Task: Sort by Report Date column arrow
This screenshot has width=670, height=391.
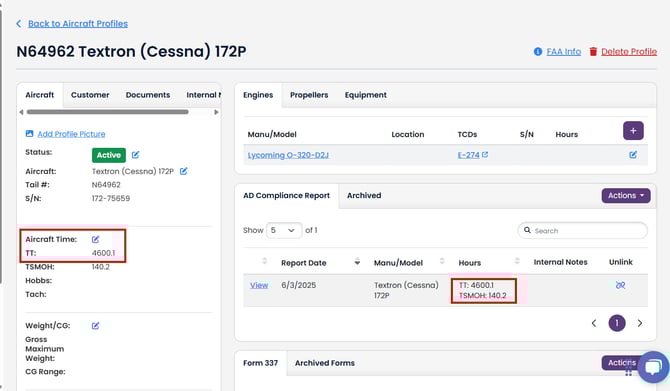Action: tap(357, 262)
